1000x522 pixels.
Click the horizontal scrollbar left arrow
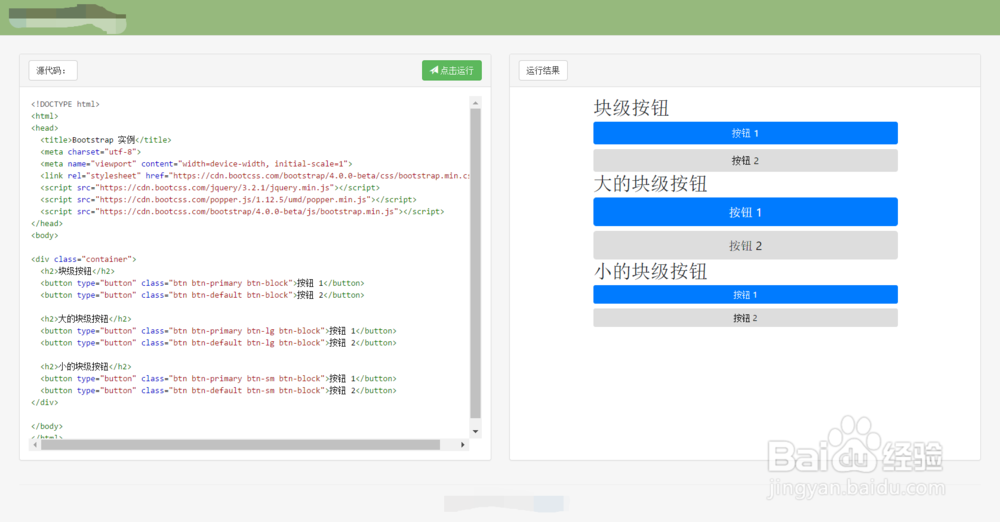pyautogui.click(x=35, y=445)
